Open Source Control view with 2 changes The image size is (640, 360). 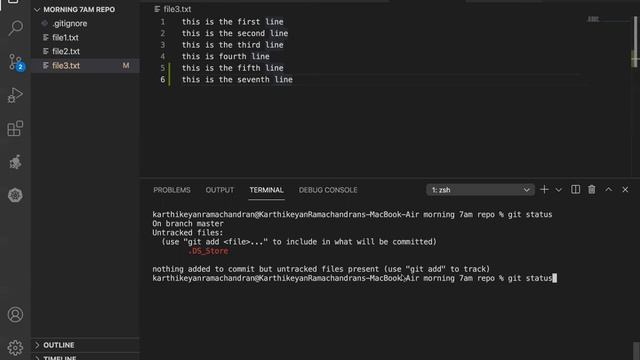click(16, 62)
